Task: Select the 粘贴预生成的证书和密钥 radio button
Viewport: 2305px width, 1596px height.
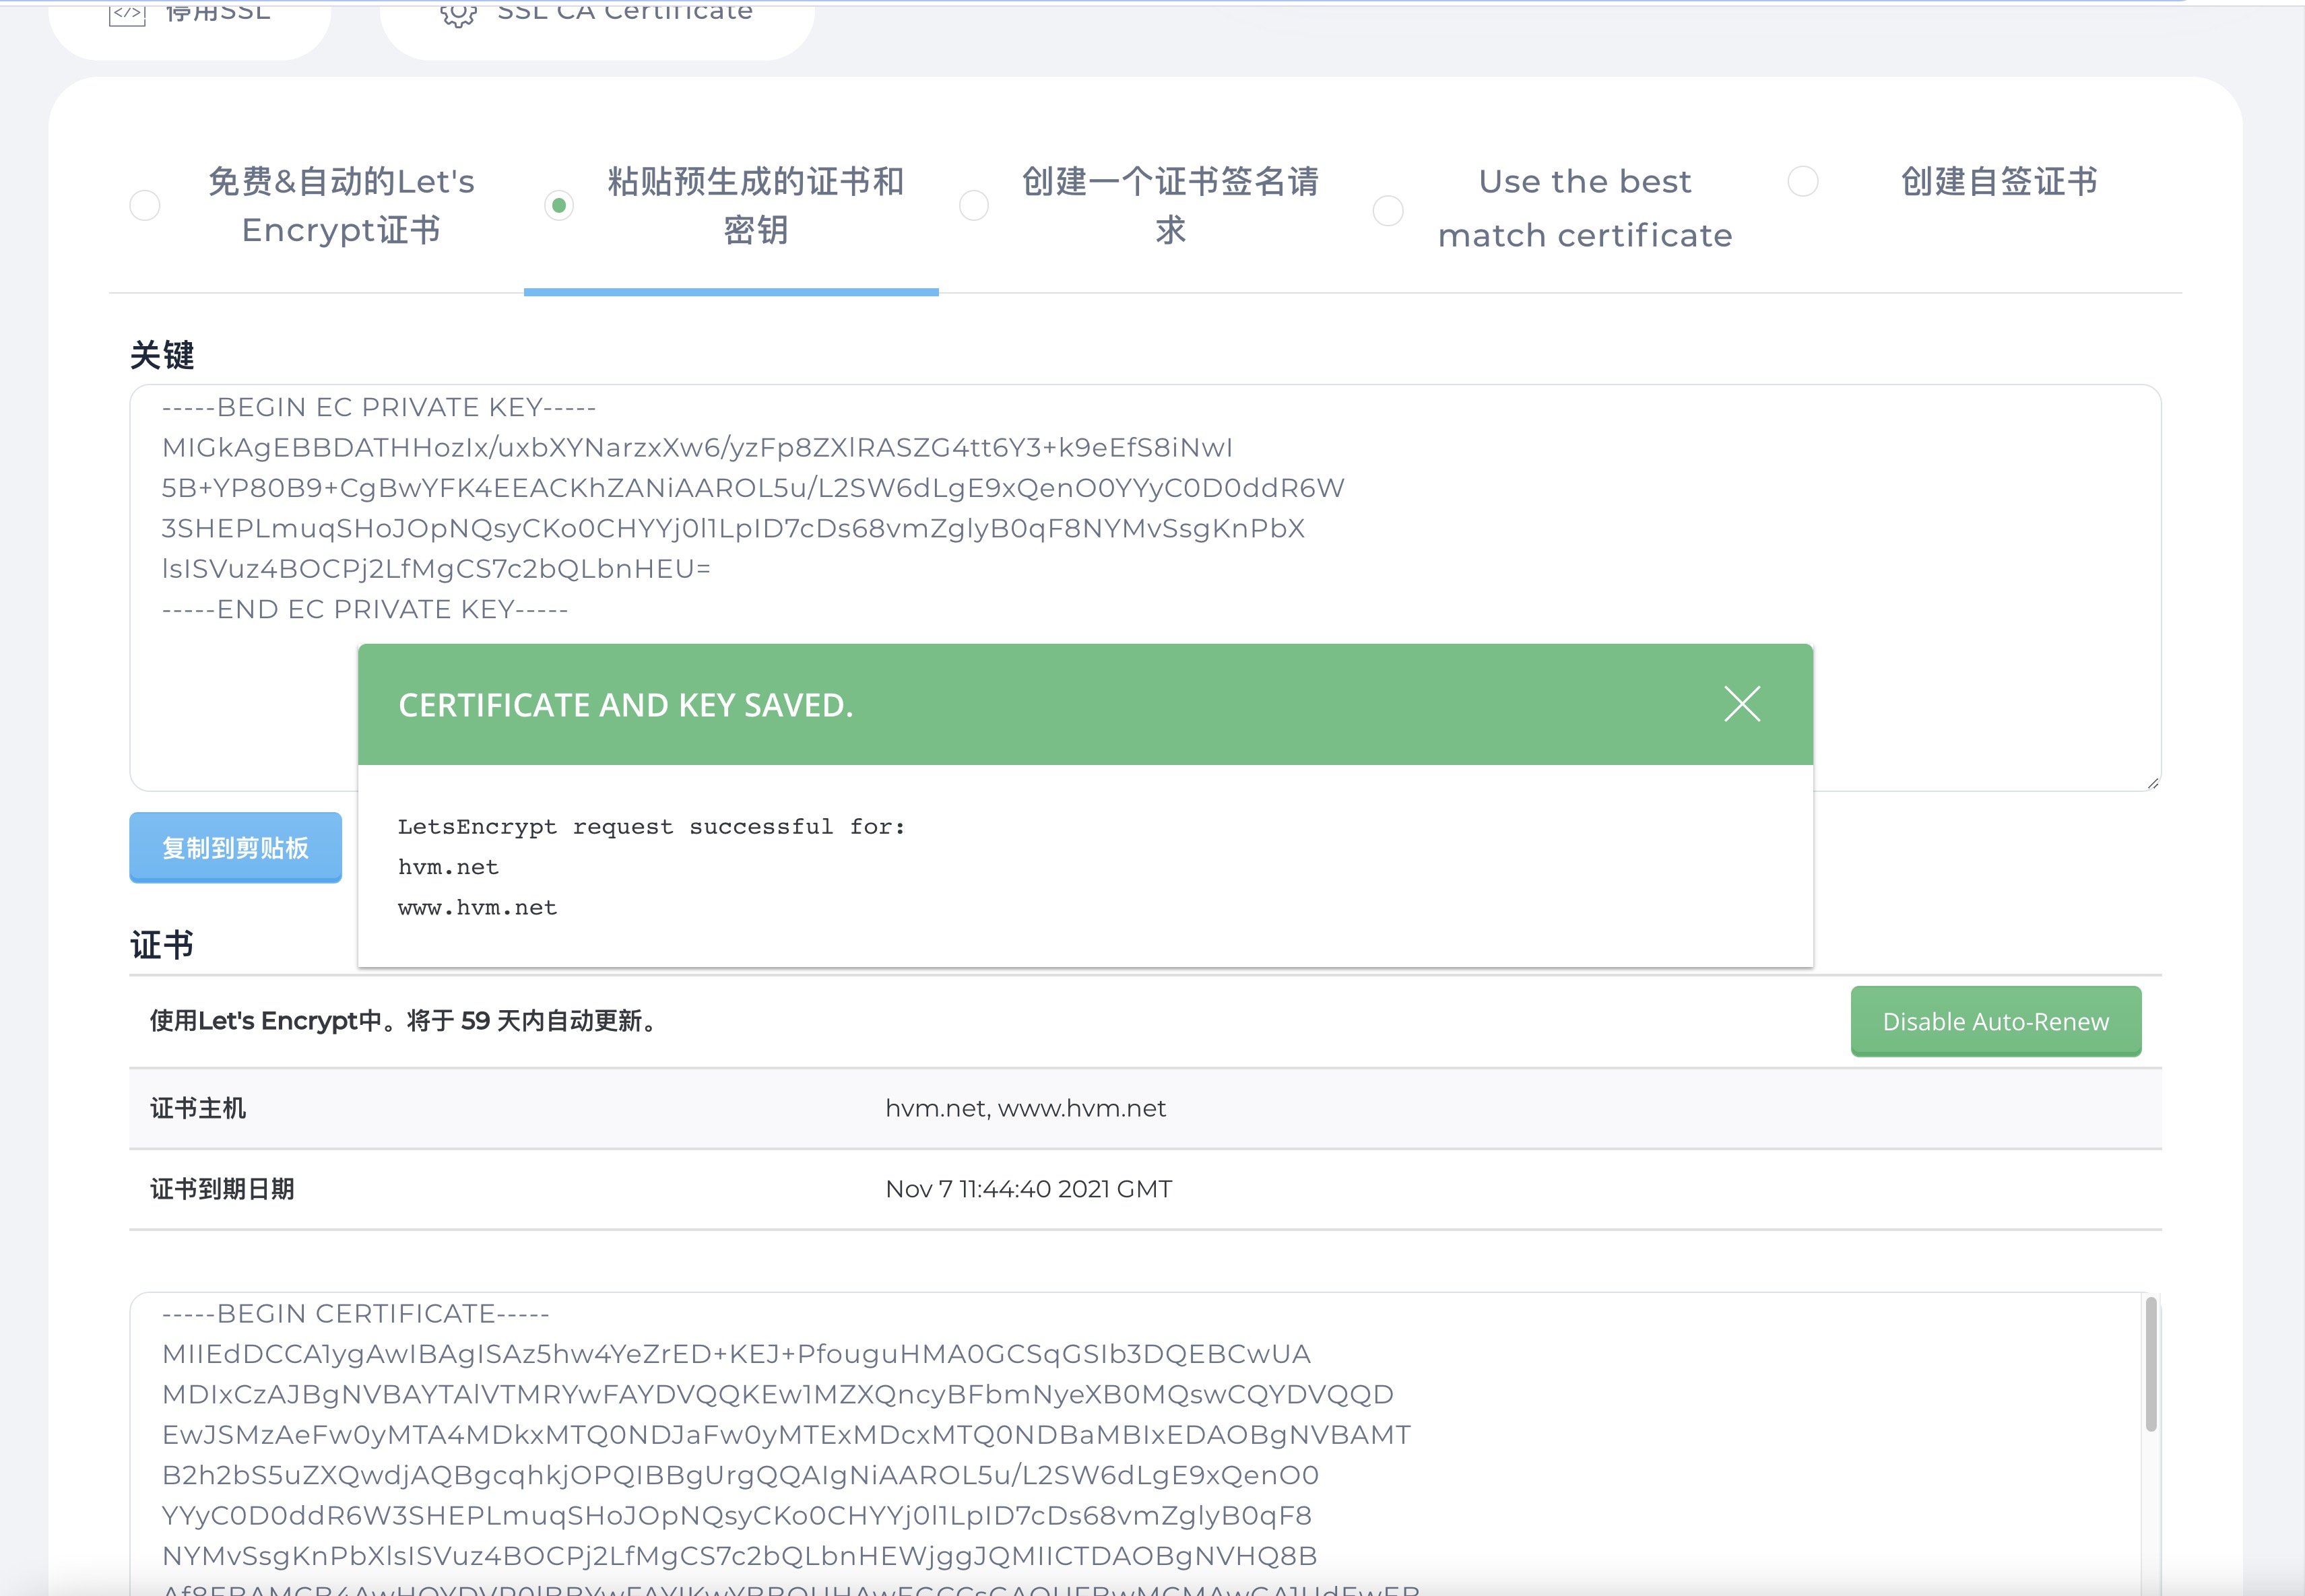Action: (559, 206)
